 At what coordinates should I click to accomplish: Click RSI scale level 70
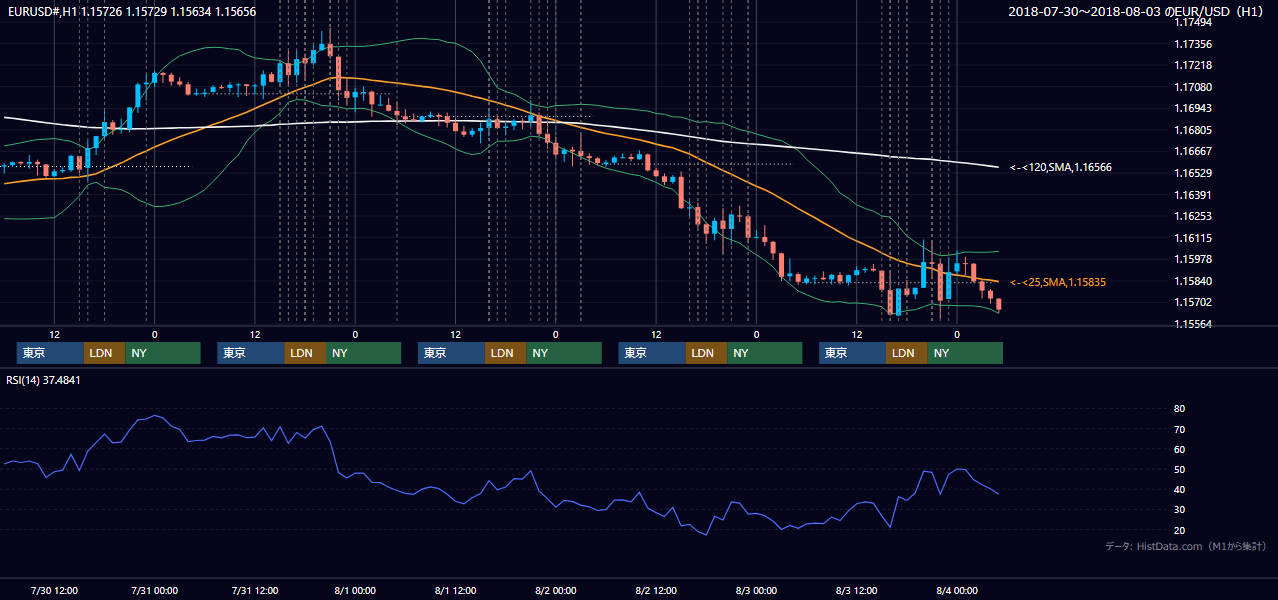coord(1180,429)
